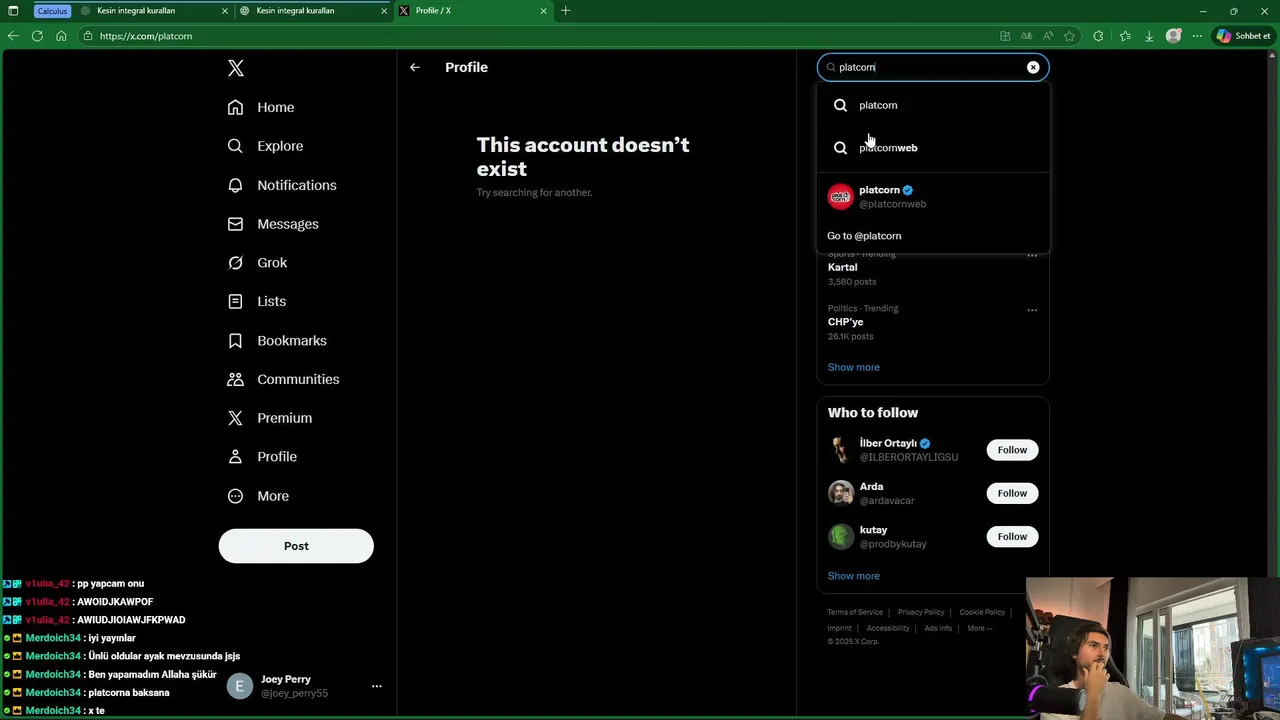Add this page to favorites star
The image size is (1280, 720).
(x=1069, y=36)
